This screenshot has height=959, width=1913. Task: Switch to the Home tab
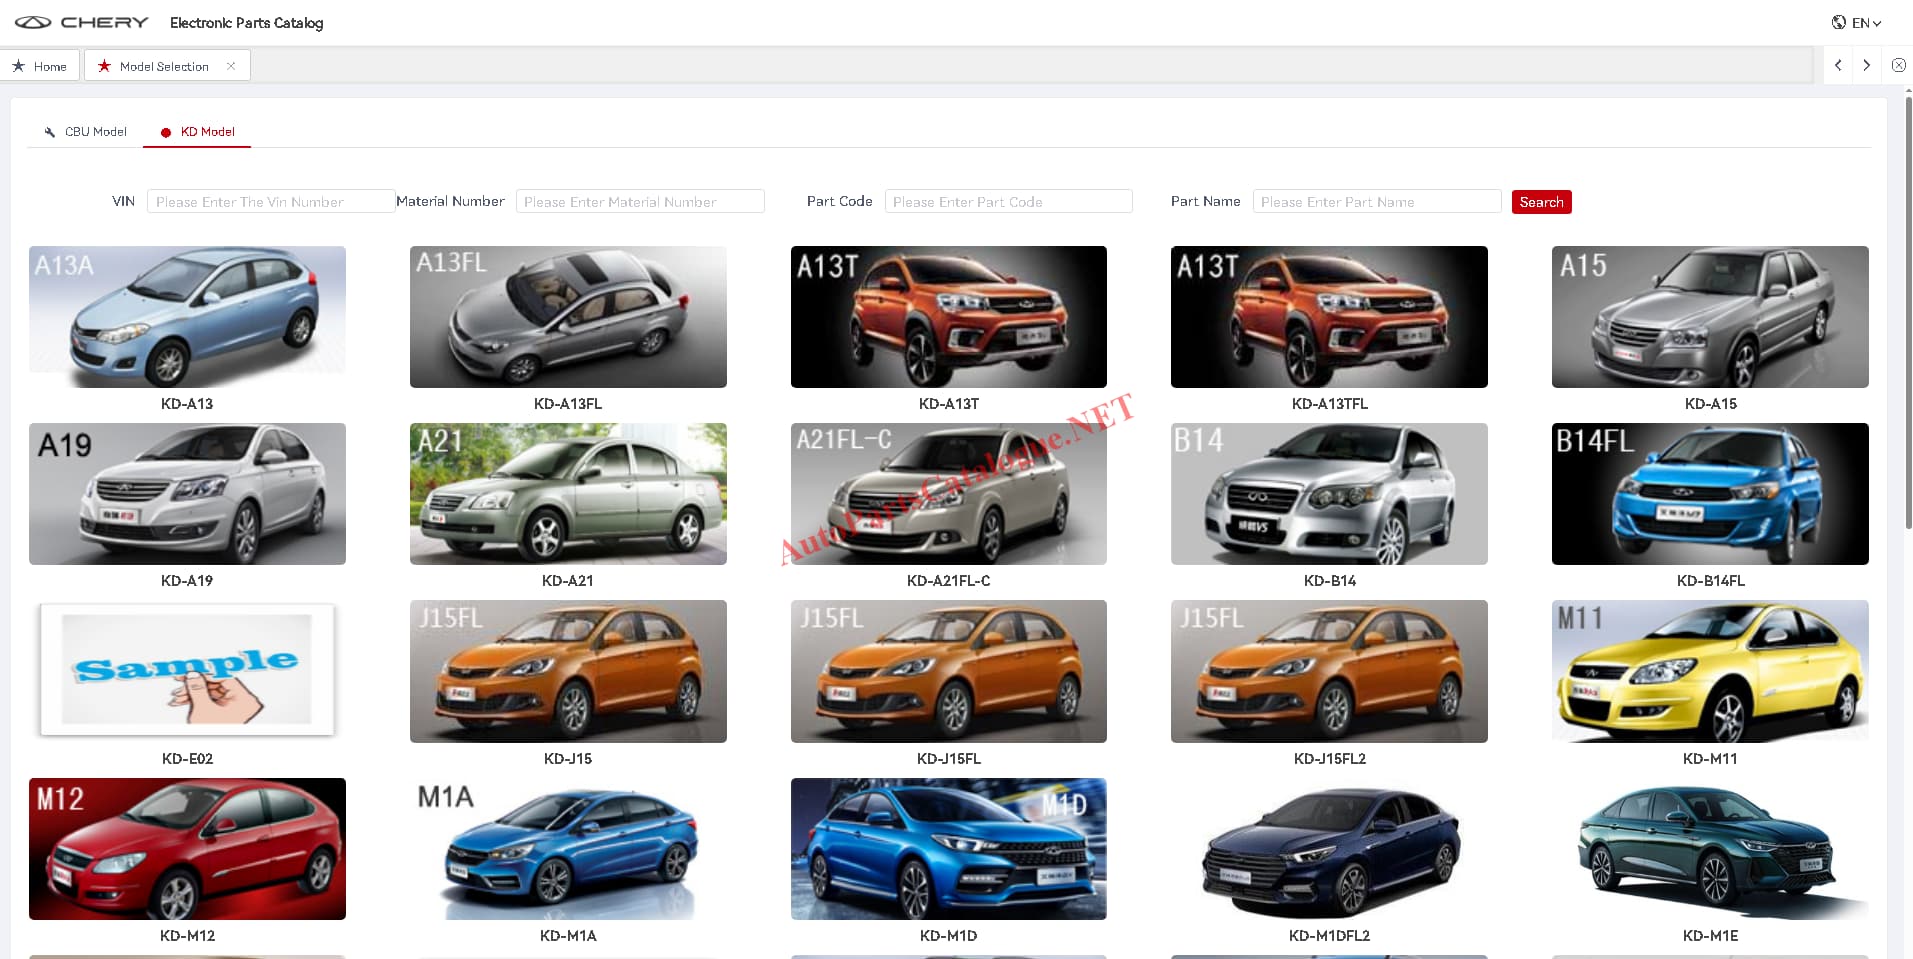click(x=39, y=66)
